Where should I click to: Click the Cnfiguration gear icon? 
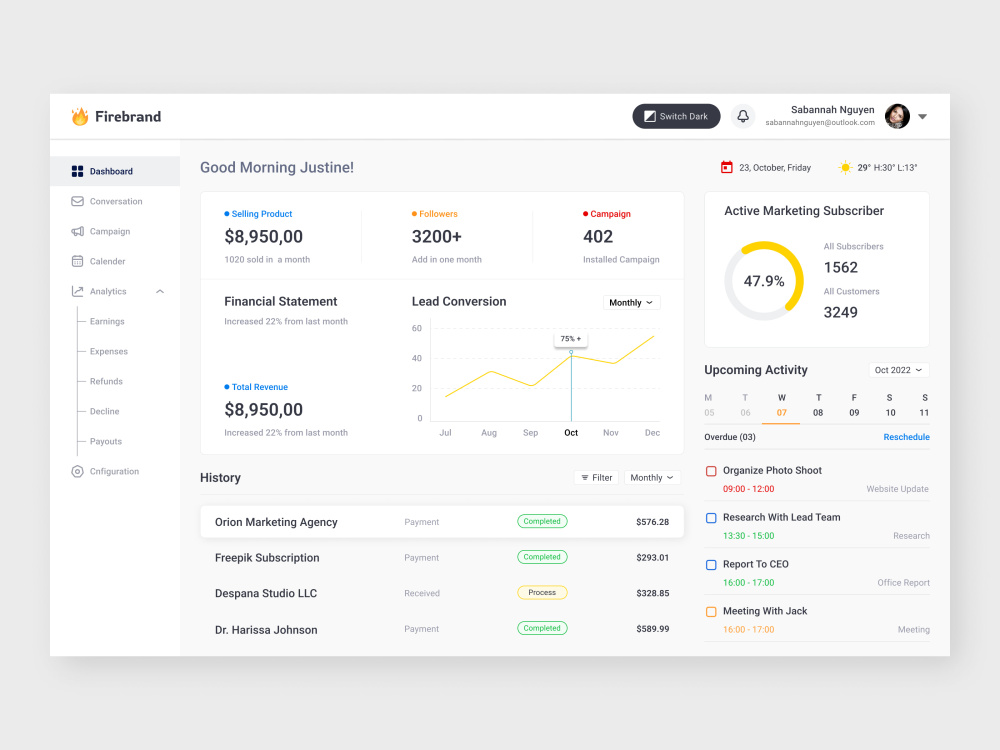[x=77, y=471]
